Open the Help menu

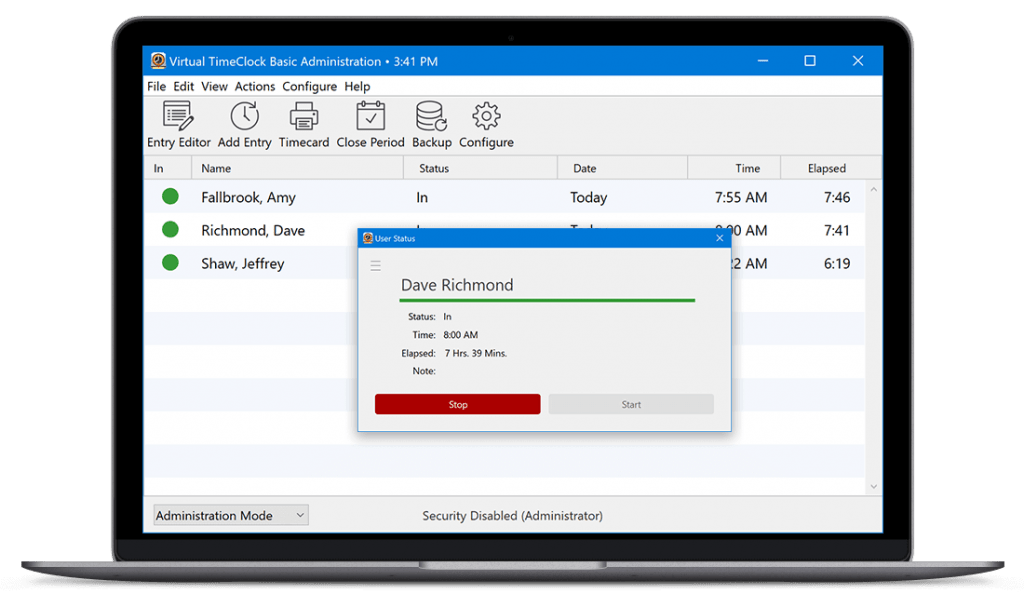coord(357,86)
